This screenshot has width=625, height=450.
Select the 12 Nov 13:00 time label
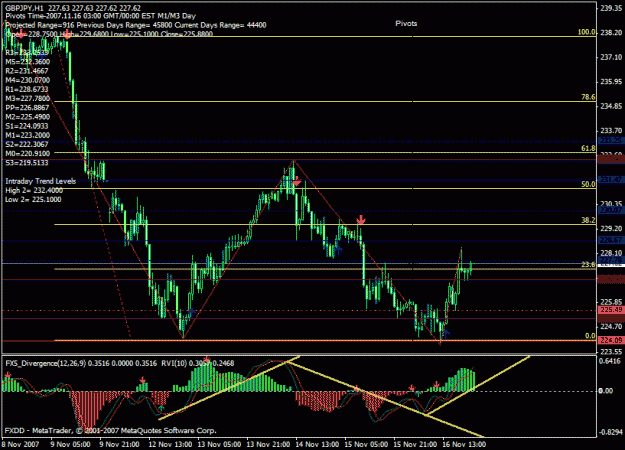(x=170, y=444)
